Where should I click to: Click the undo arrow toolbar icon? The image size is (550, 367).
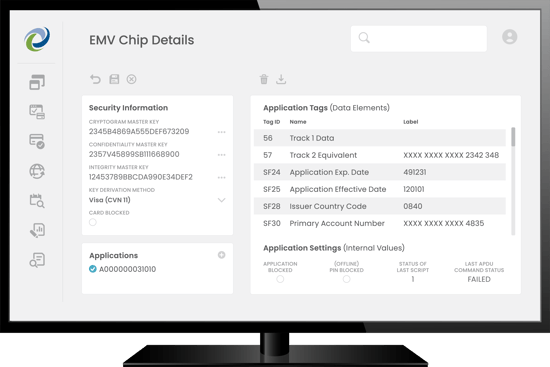(95, 79)
